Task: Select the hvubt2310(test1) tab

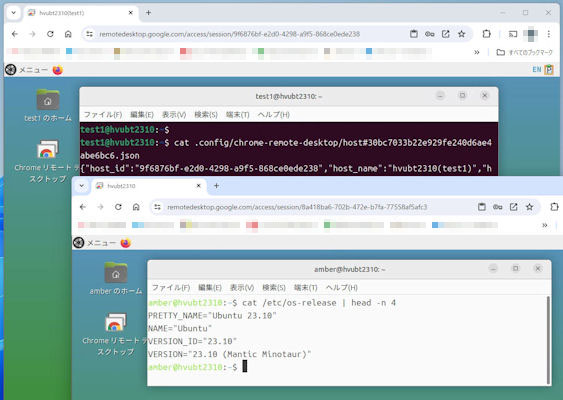Action: (x=80, y=13)
